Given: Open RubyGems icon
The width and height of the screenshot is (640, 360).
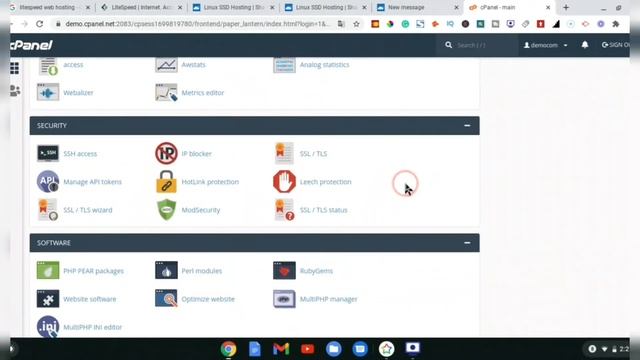Looking at the screenshot, I should tap(284, 271).
